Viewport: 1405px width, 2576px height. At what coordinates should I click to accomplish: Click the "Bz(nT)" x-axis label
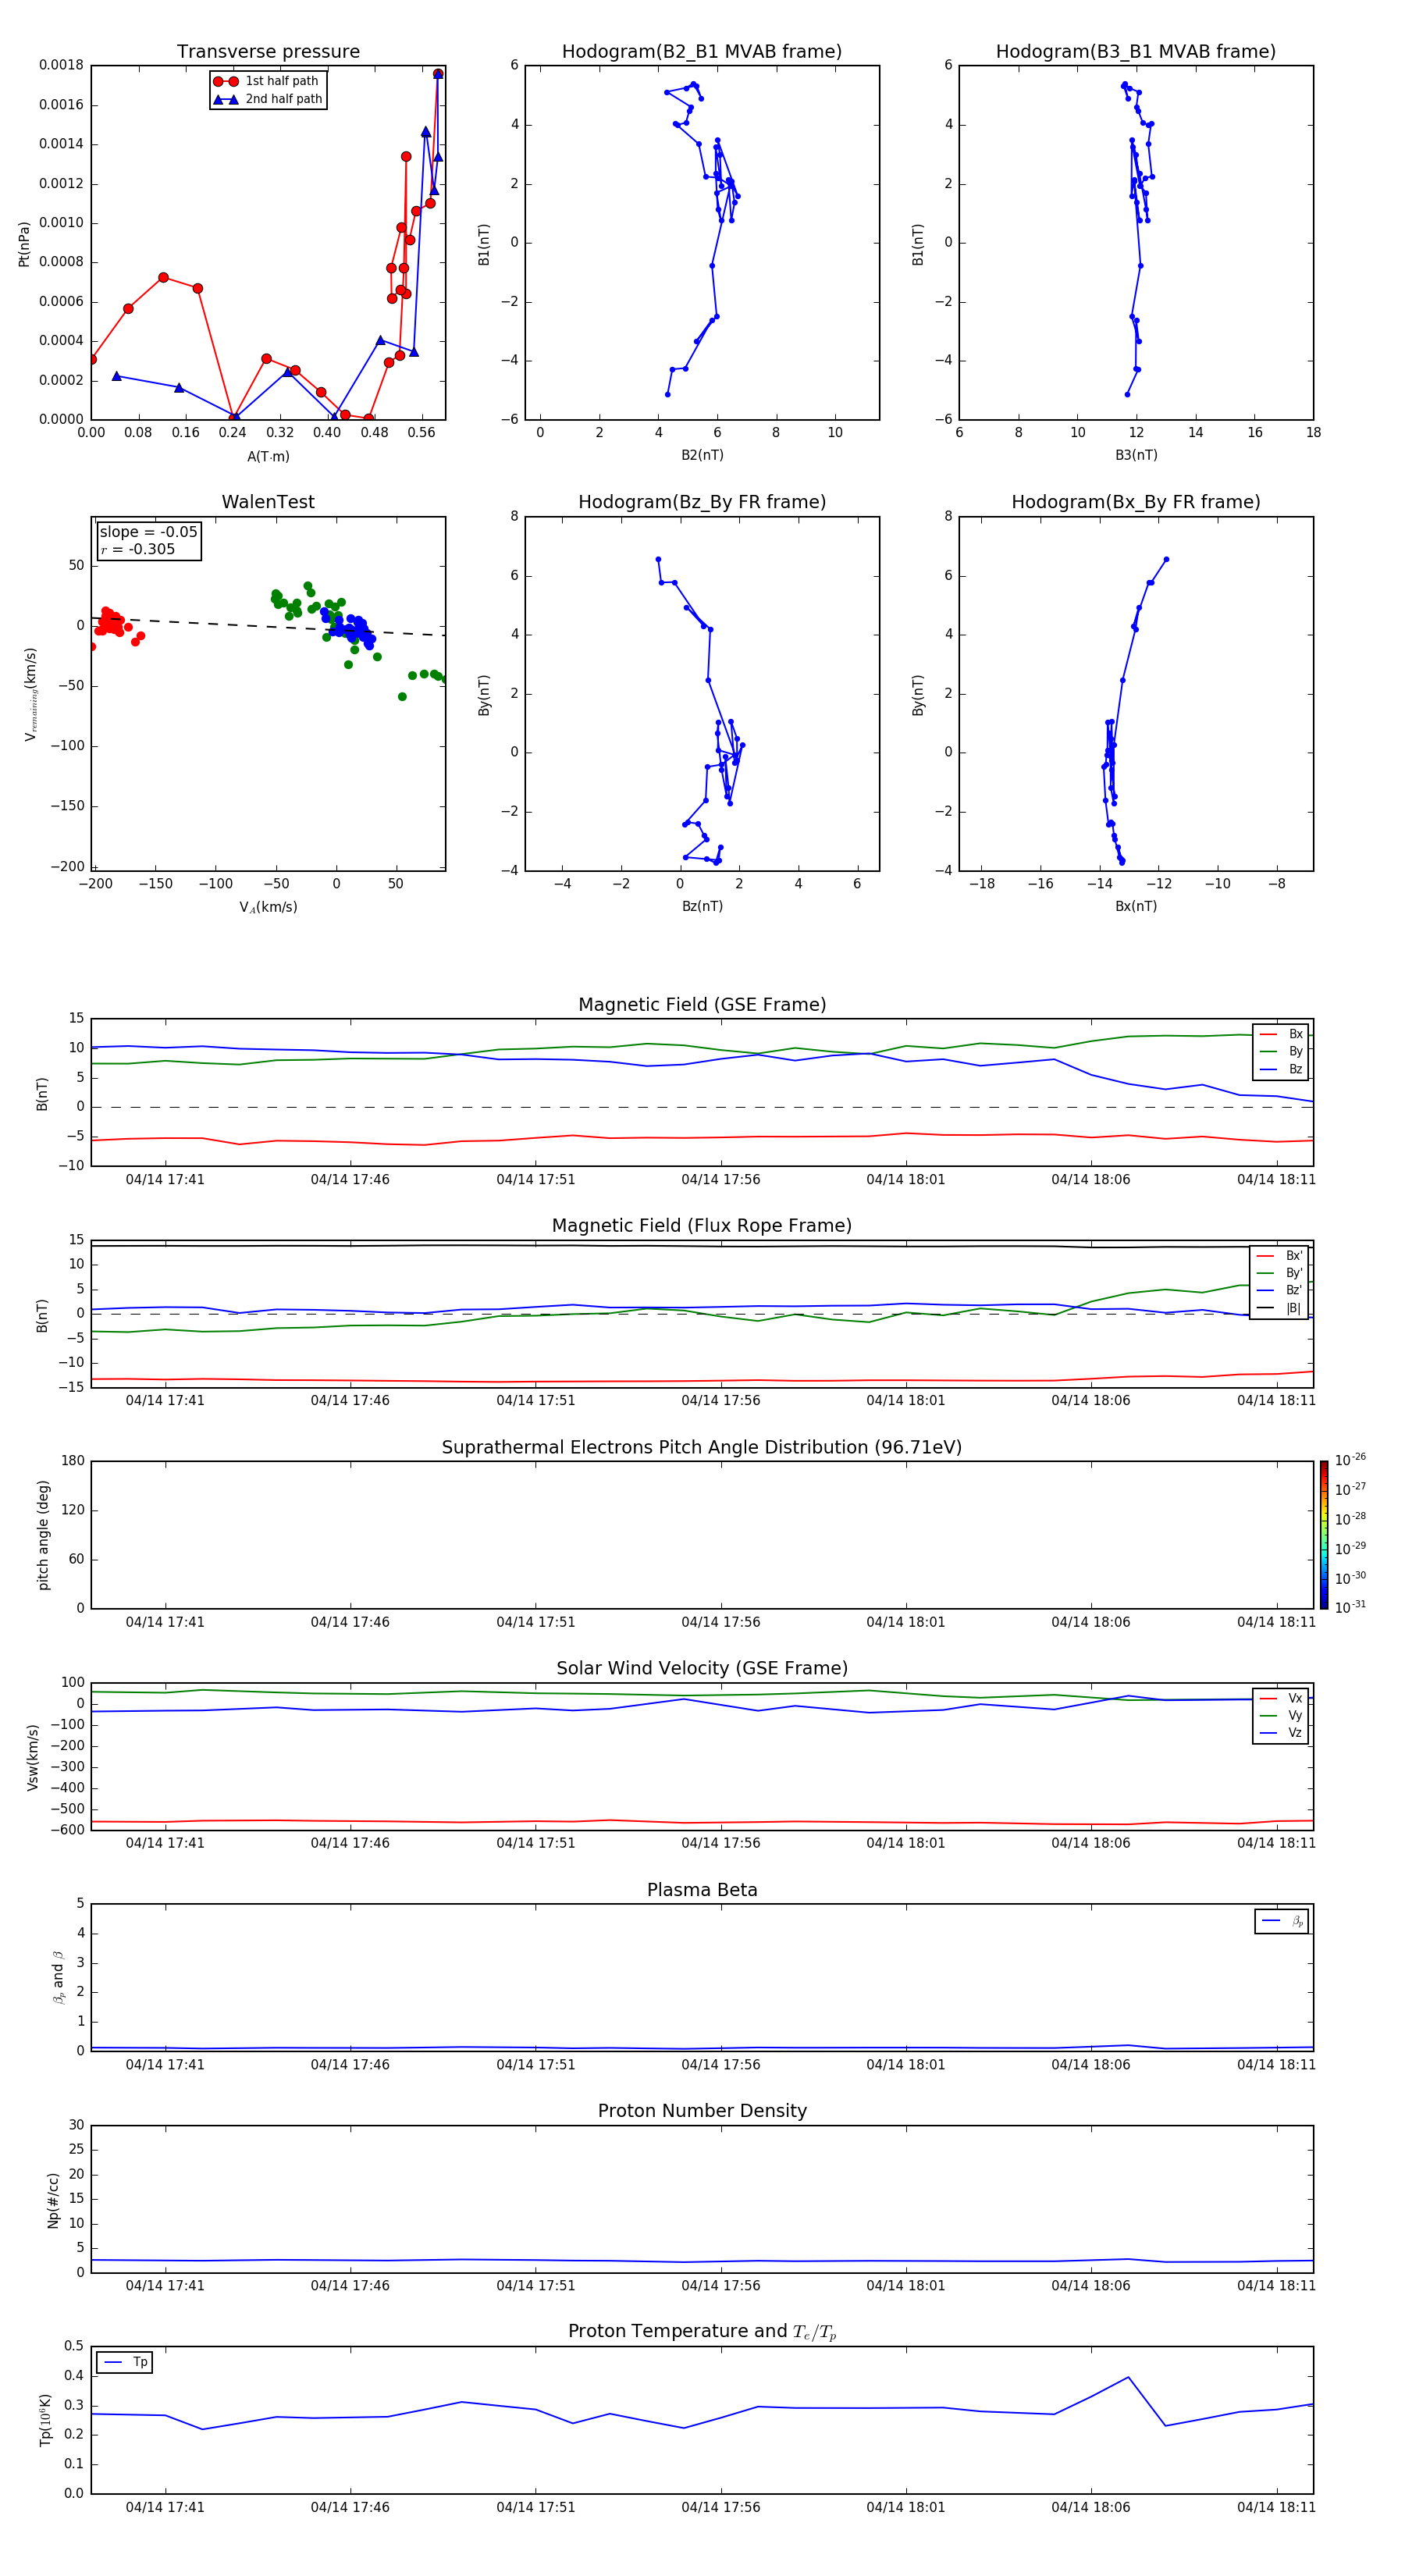pyautogui.click(x=702, y=906)
